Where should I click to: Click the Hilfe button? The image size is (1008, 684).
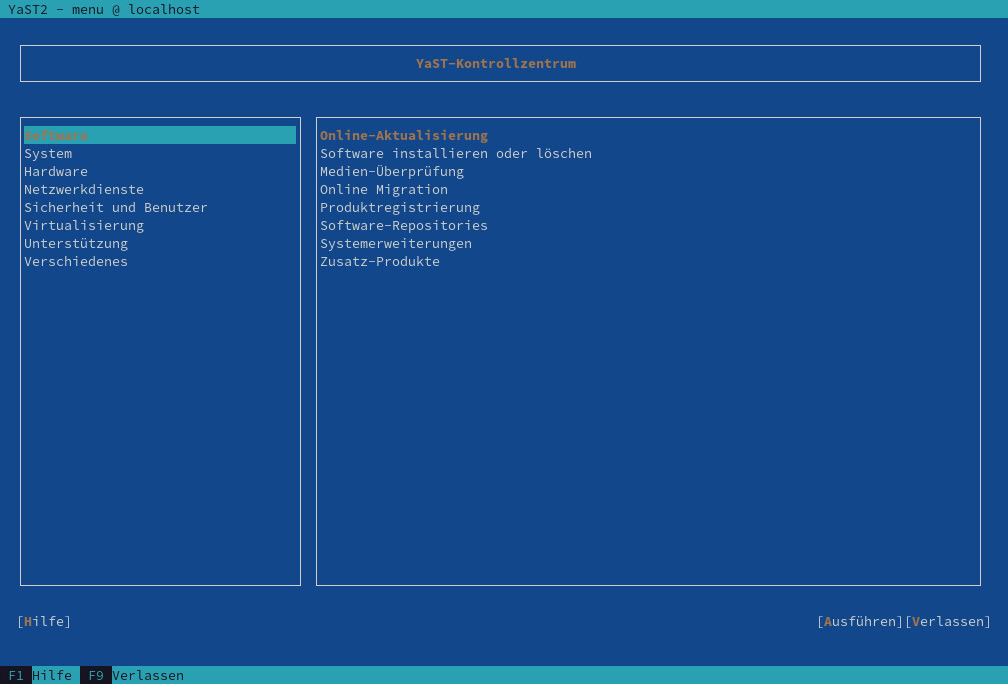(44, 621)
